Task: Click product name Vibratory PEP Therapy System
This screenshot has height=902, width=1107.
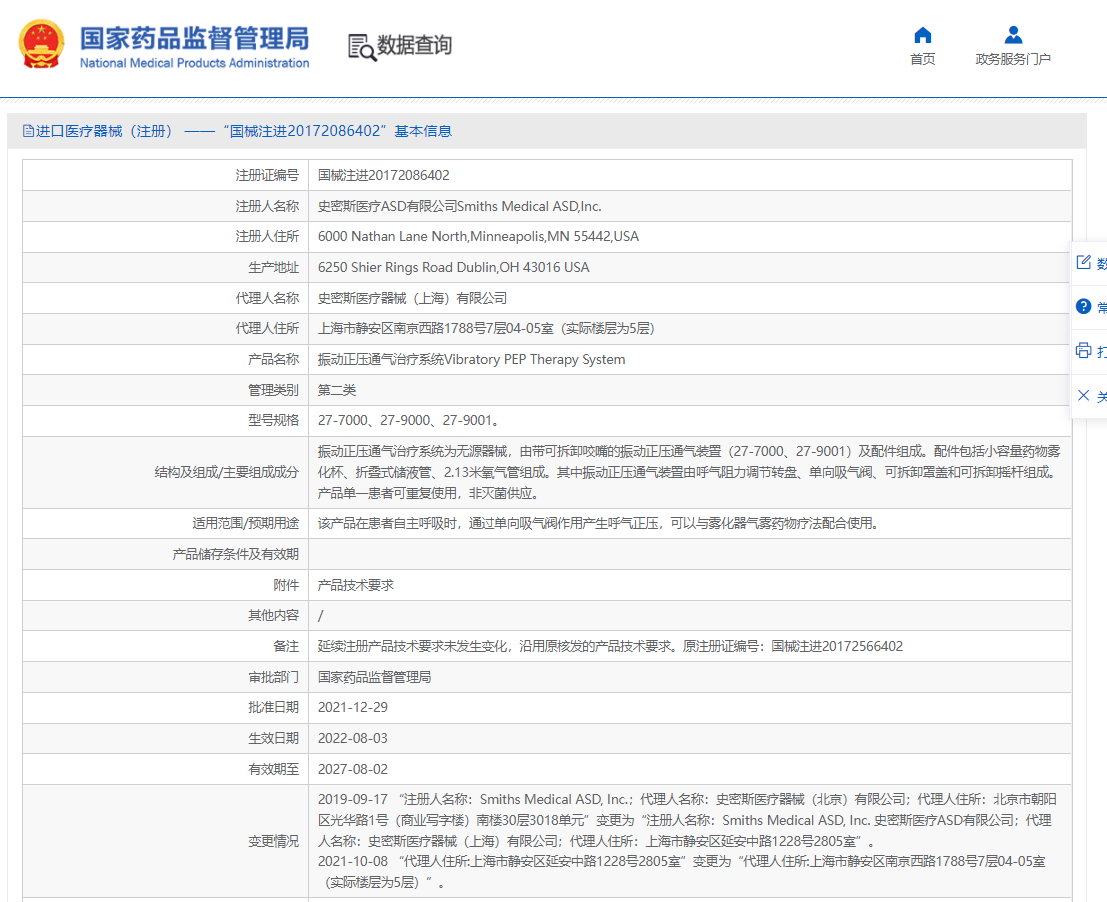Action: [472, 359]
